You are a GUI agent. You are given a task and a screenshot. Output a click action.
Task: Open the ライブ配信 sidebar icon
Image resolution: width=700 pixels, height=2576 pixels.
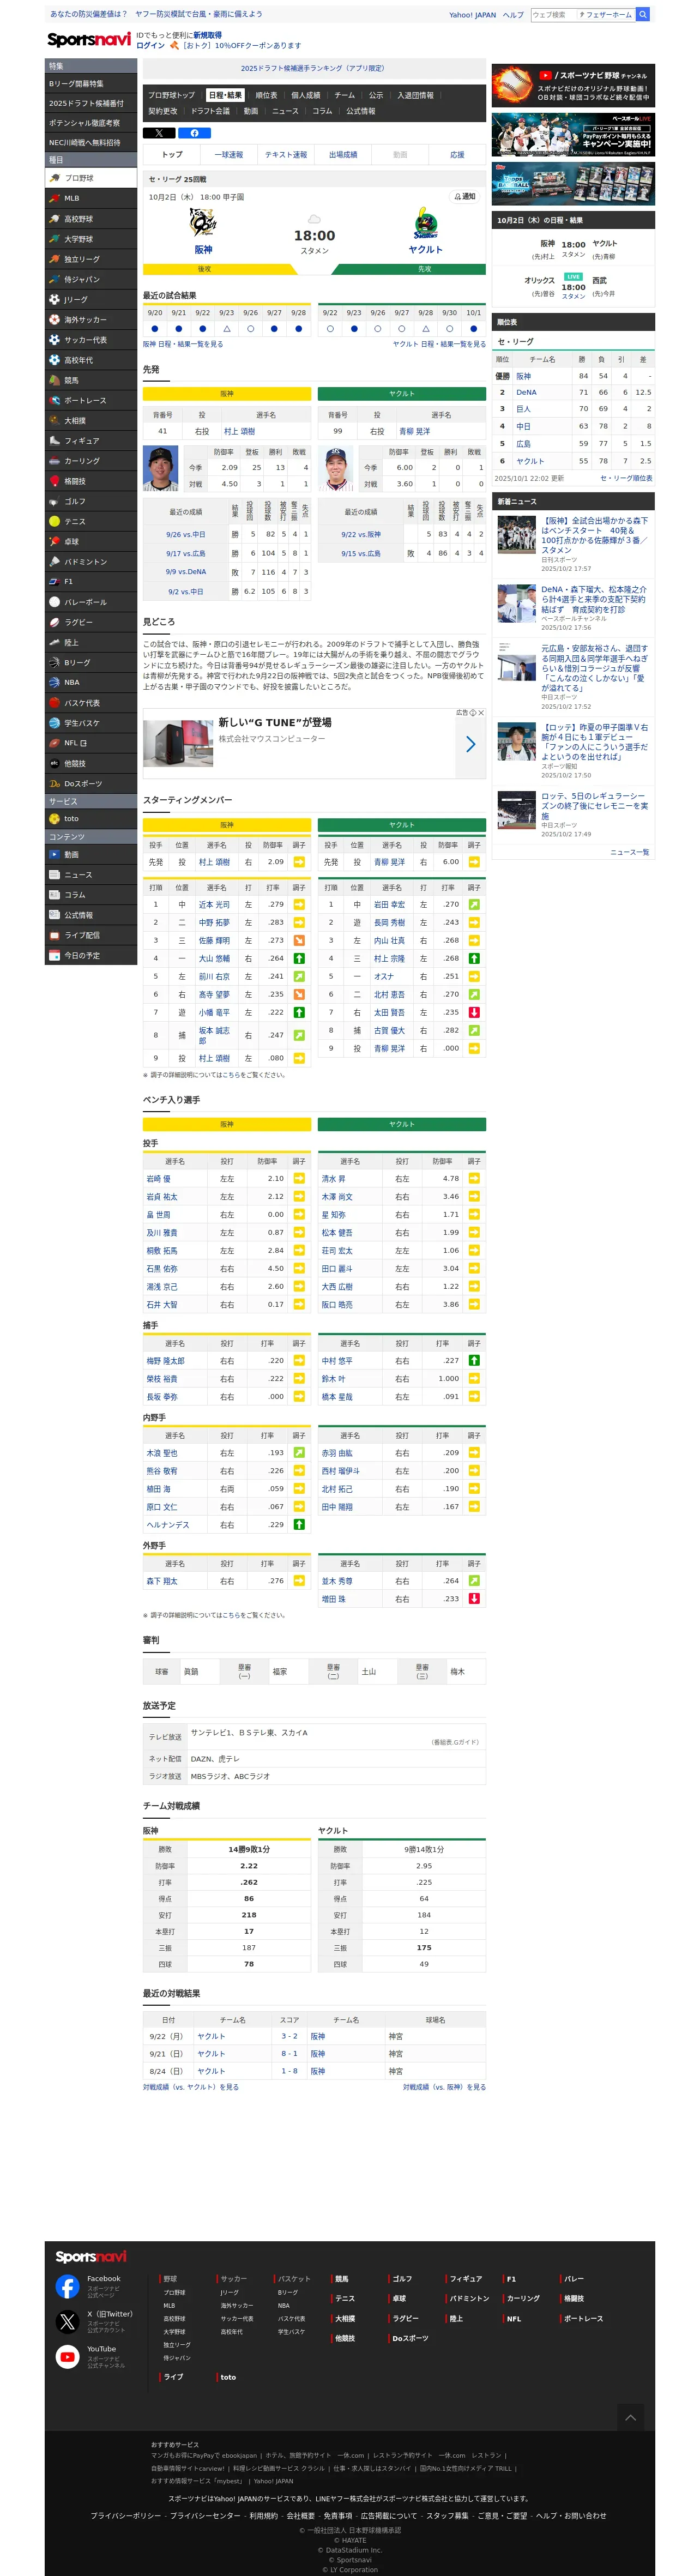(54, 935)
